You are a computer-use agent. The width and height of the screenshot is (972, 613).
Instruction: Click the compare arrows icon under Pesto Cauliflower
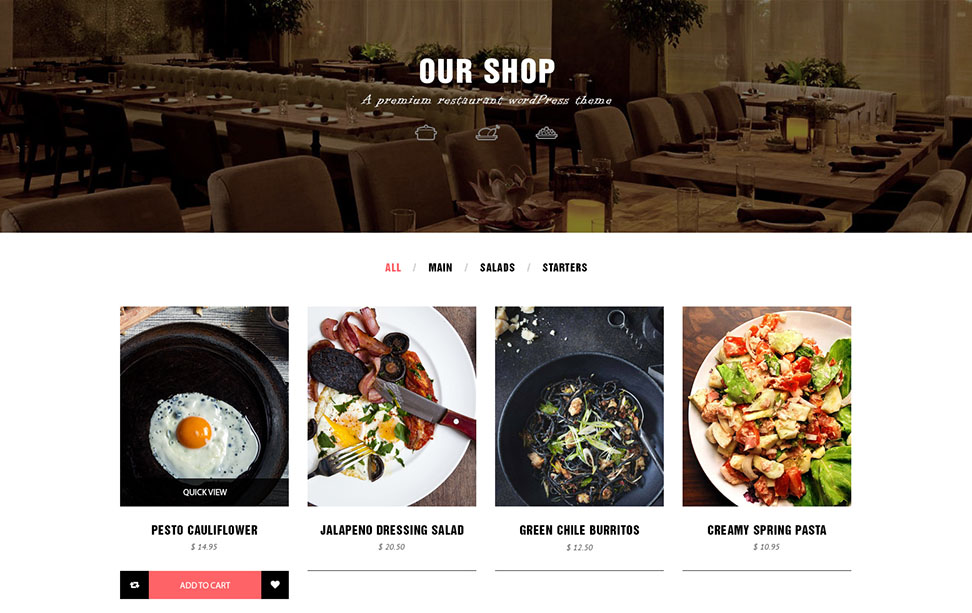pyautogui.click(x=135, y=584)
